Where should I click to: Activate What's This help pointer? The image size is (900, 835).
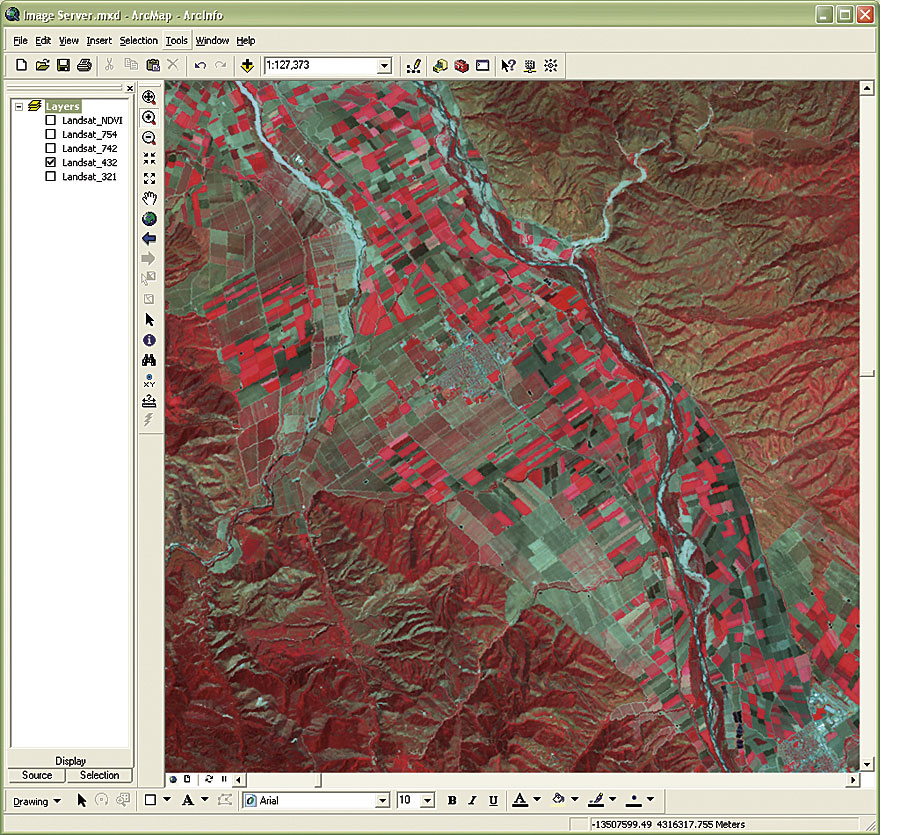click(x=508, y=66)
